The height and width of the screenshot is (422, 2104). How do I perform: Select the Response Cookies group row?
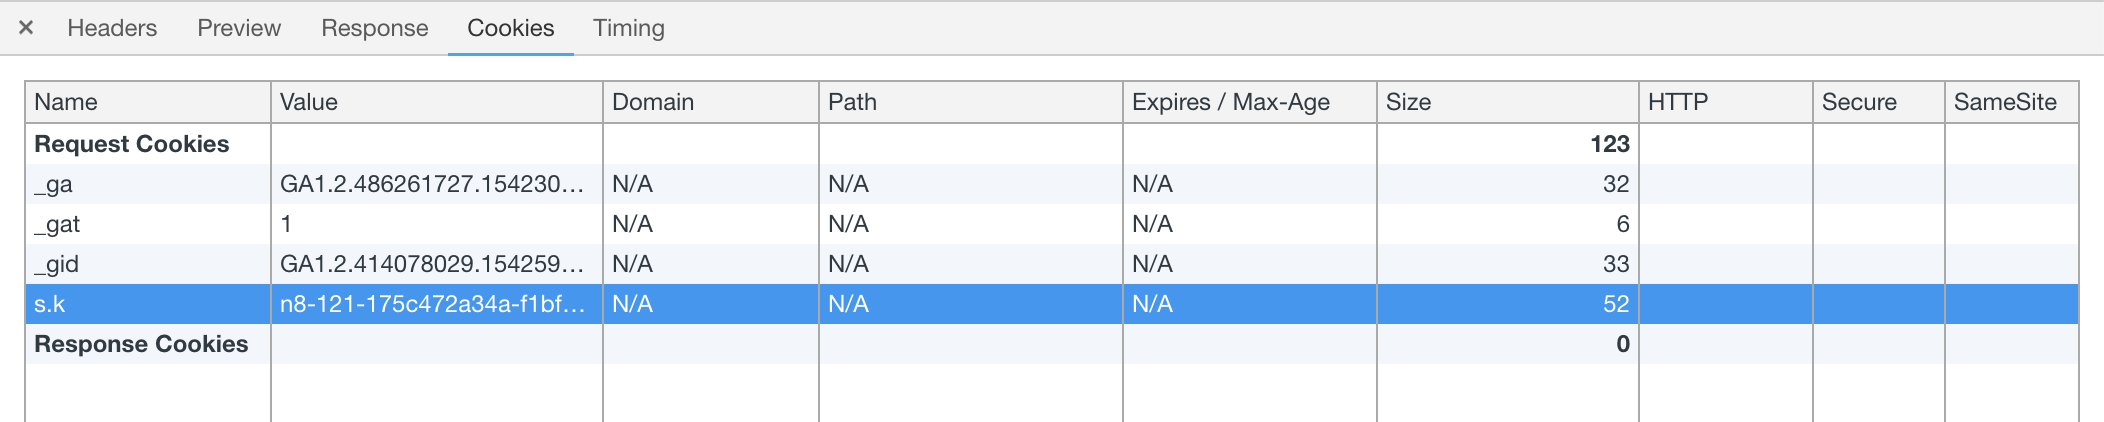tap(1052, 344)
